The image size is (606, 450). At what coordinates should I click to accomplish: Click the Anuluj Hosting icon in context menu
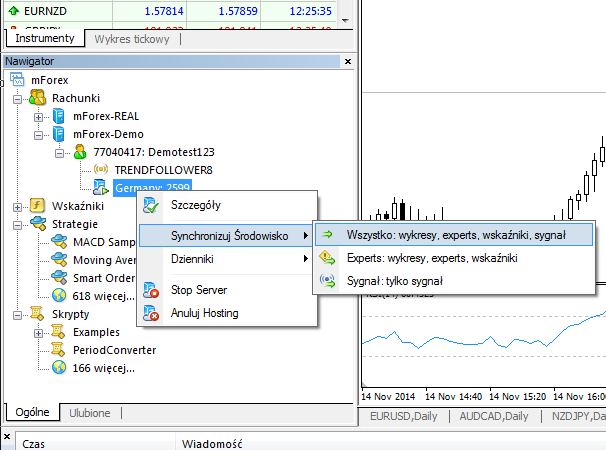pos(151,313)
